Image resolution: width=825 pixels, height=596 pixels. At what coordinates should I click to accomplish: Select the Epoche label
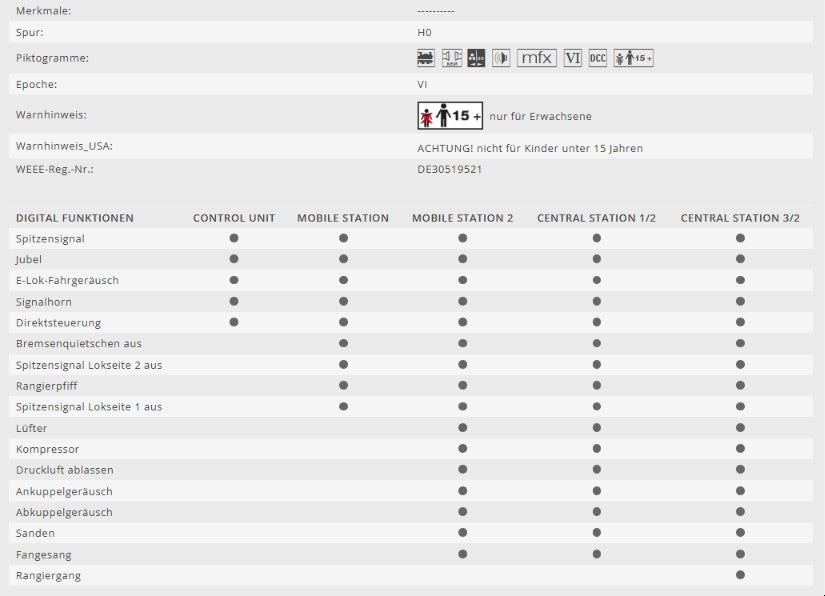coord(36,84)
